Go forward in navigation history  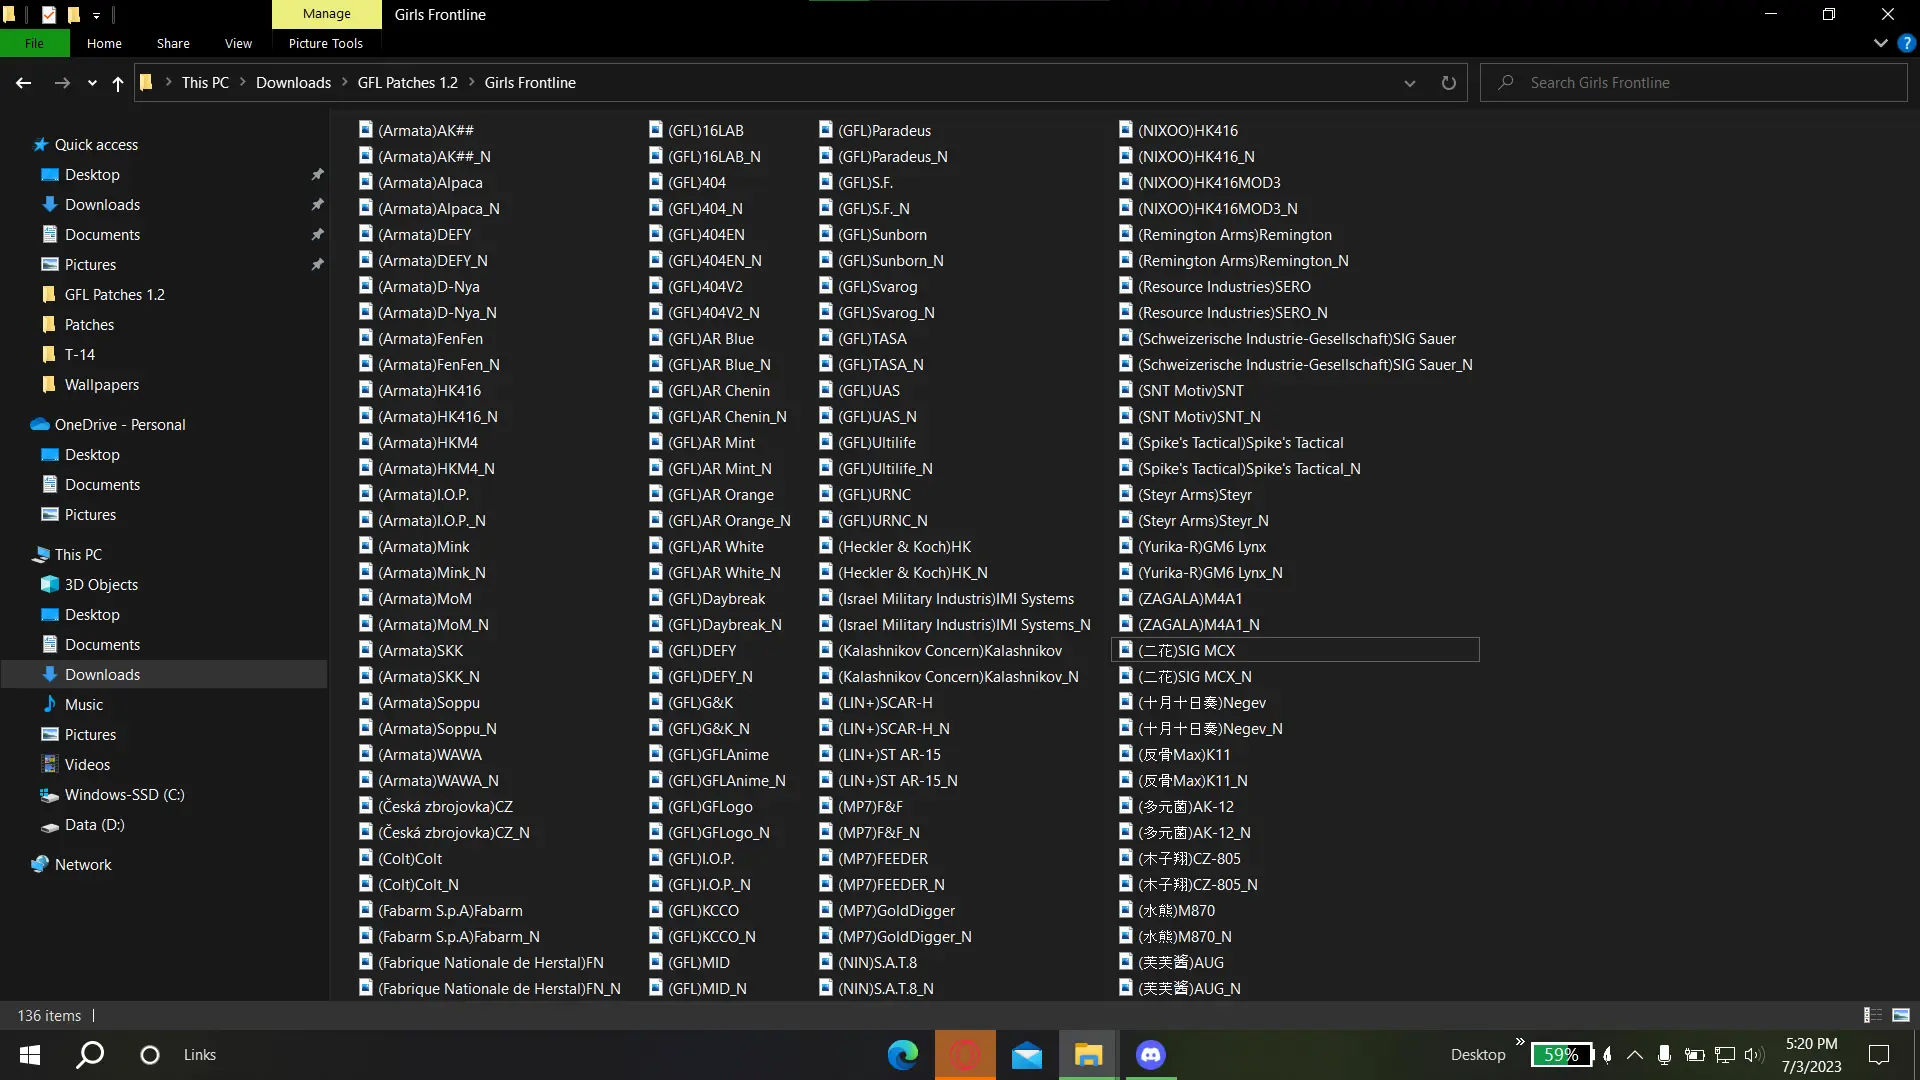tap(62, 83)
